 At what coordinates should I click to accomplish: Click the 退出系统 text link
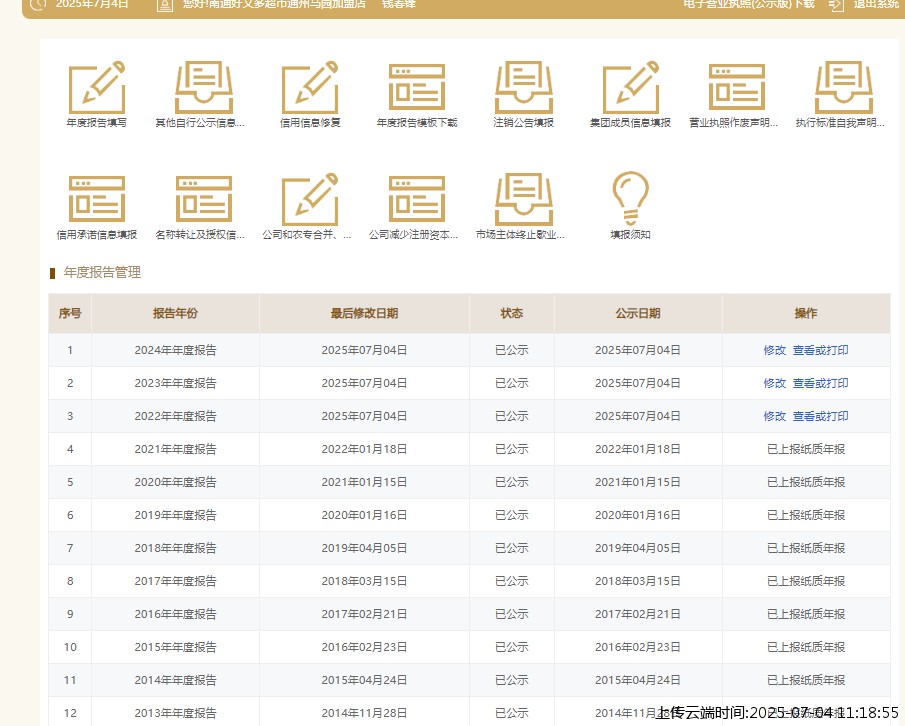pos(876,4)
